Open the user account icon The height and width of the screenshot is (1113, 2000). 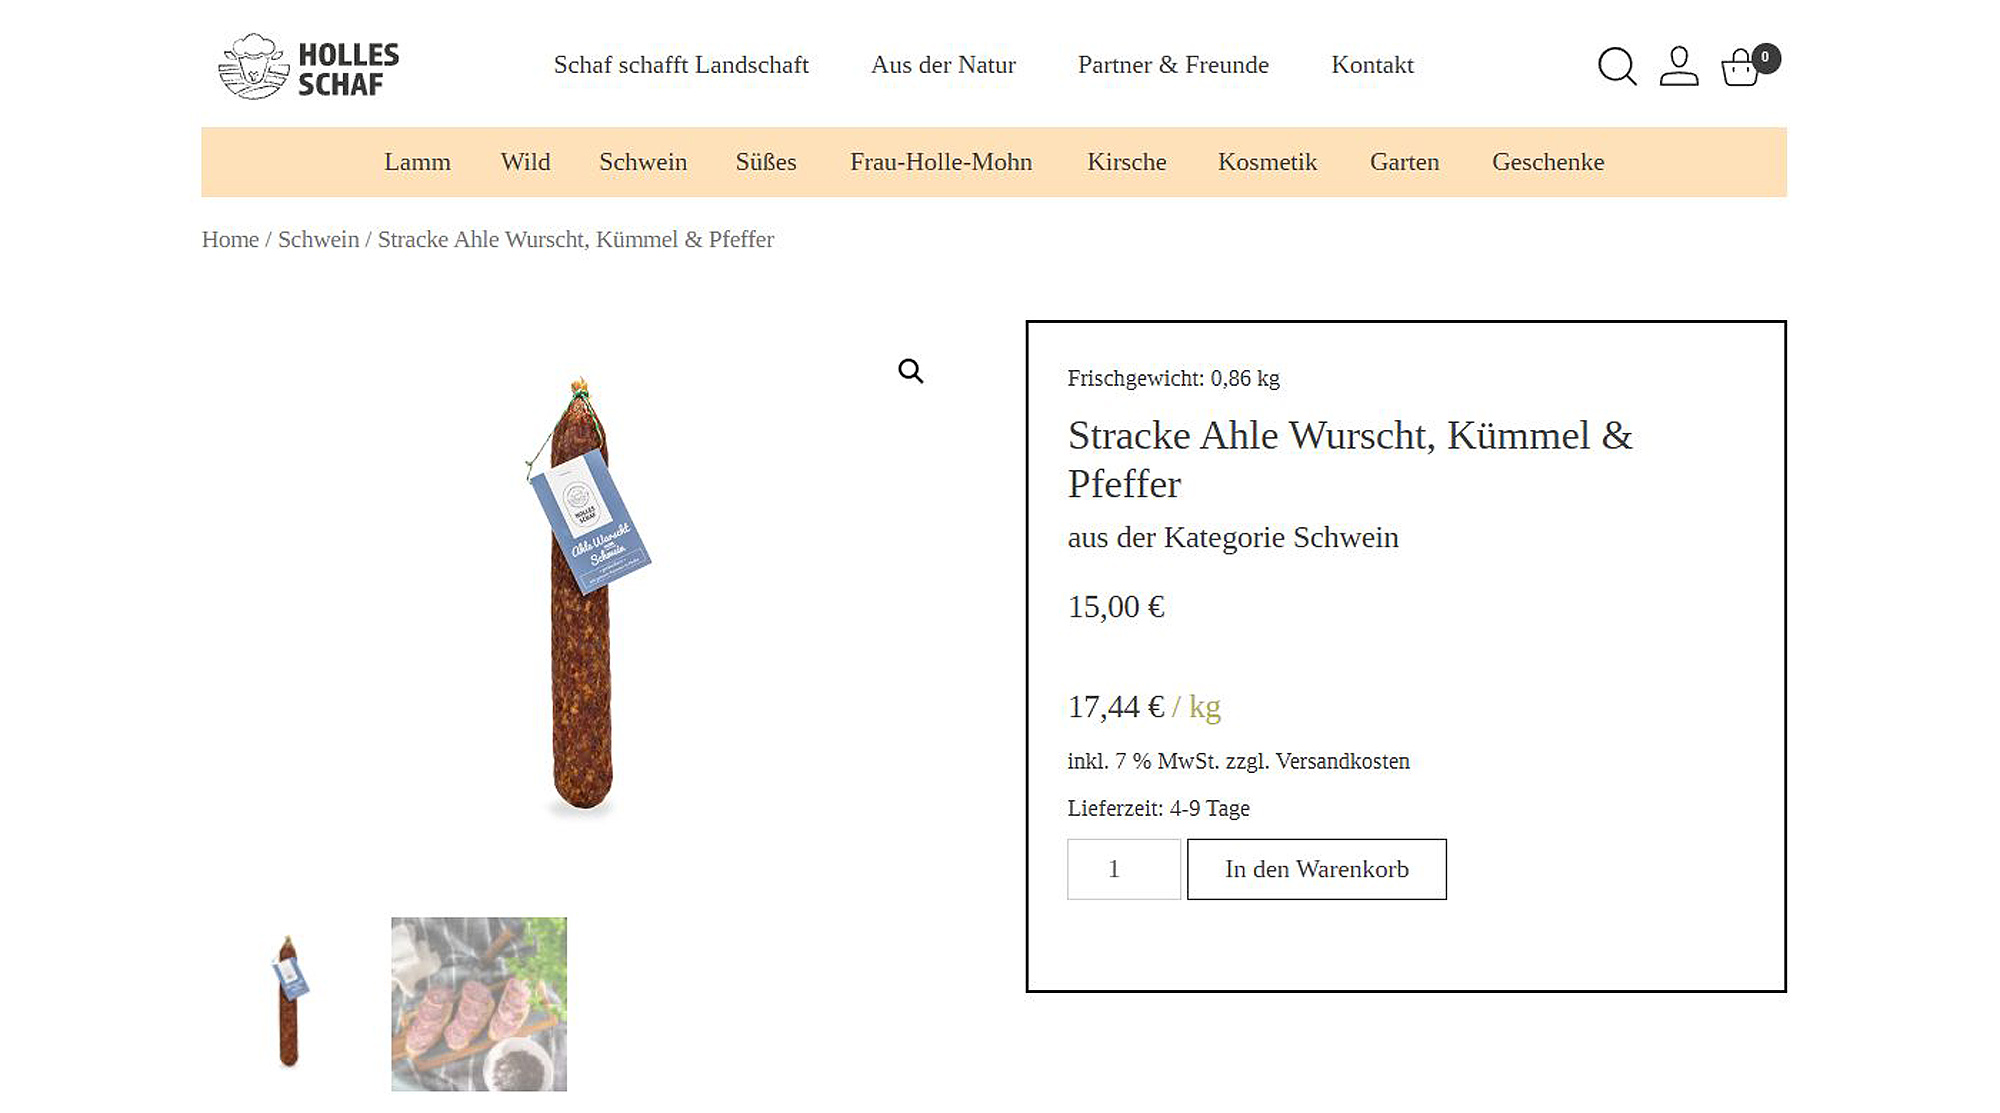click(x=1679, y=66)
